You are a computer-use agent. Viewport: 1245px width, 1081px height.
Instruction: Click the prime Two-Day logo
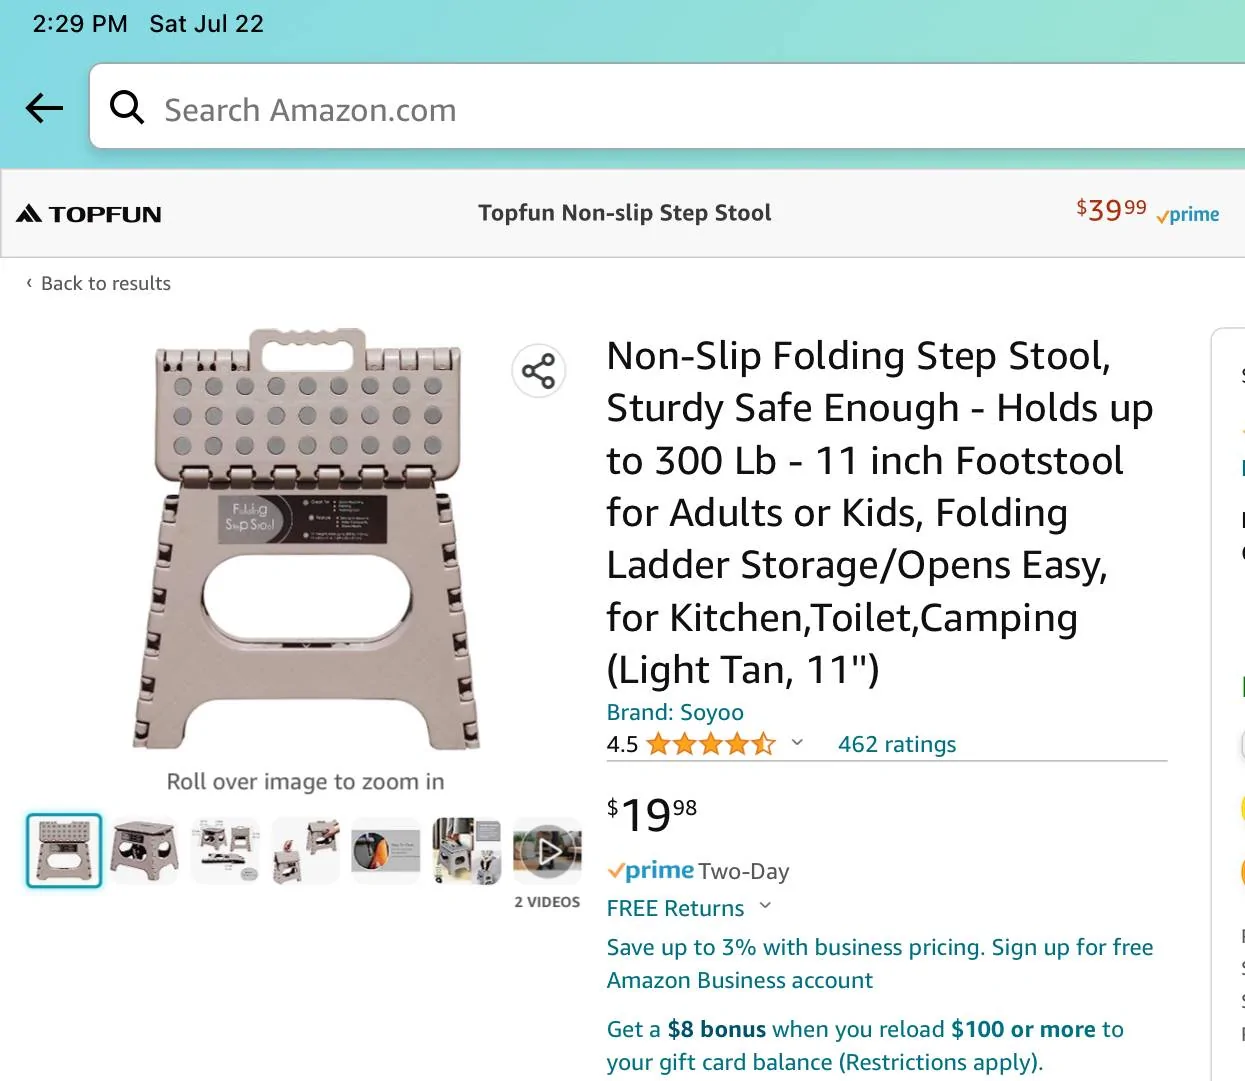click(651, 871)
